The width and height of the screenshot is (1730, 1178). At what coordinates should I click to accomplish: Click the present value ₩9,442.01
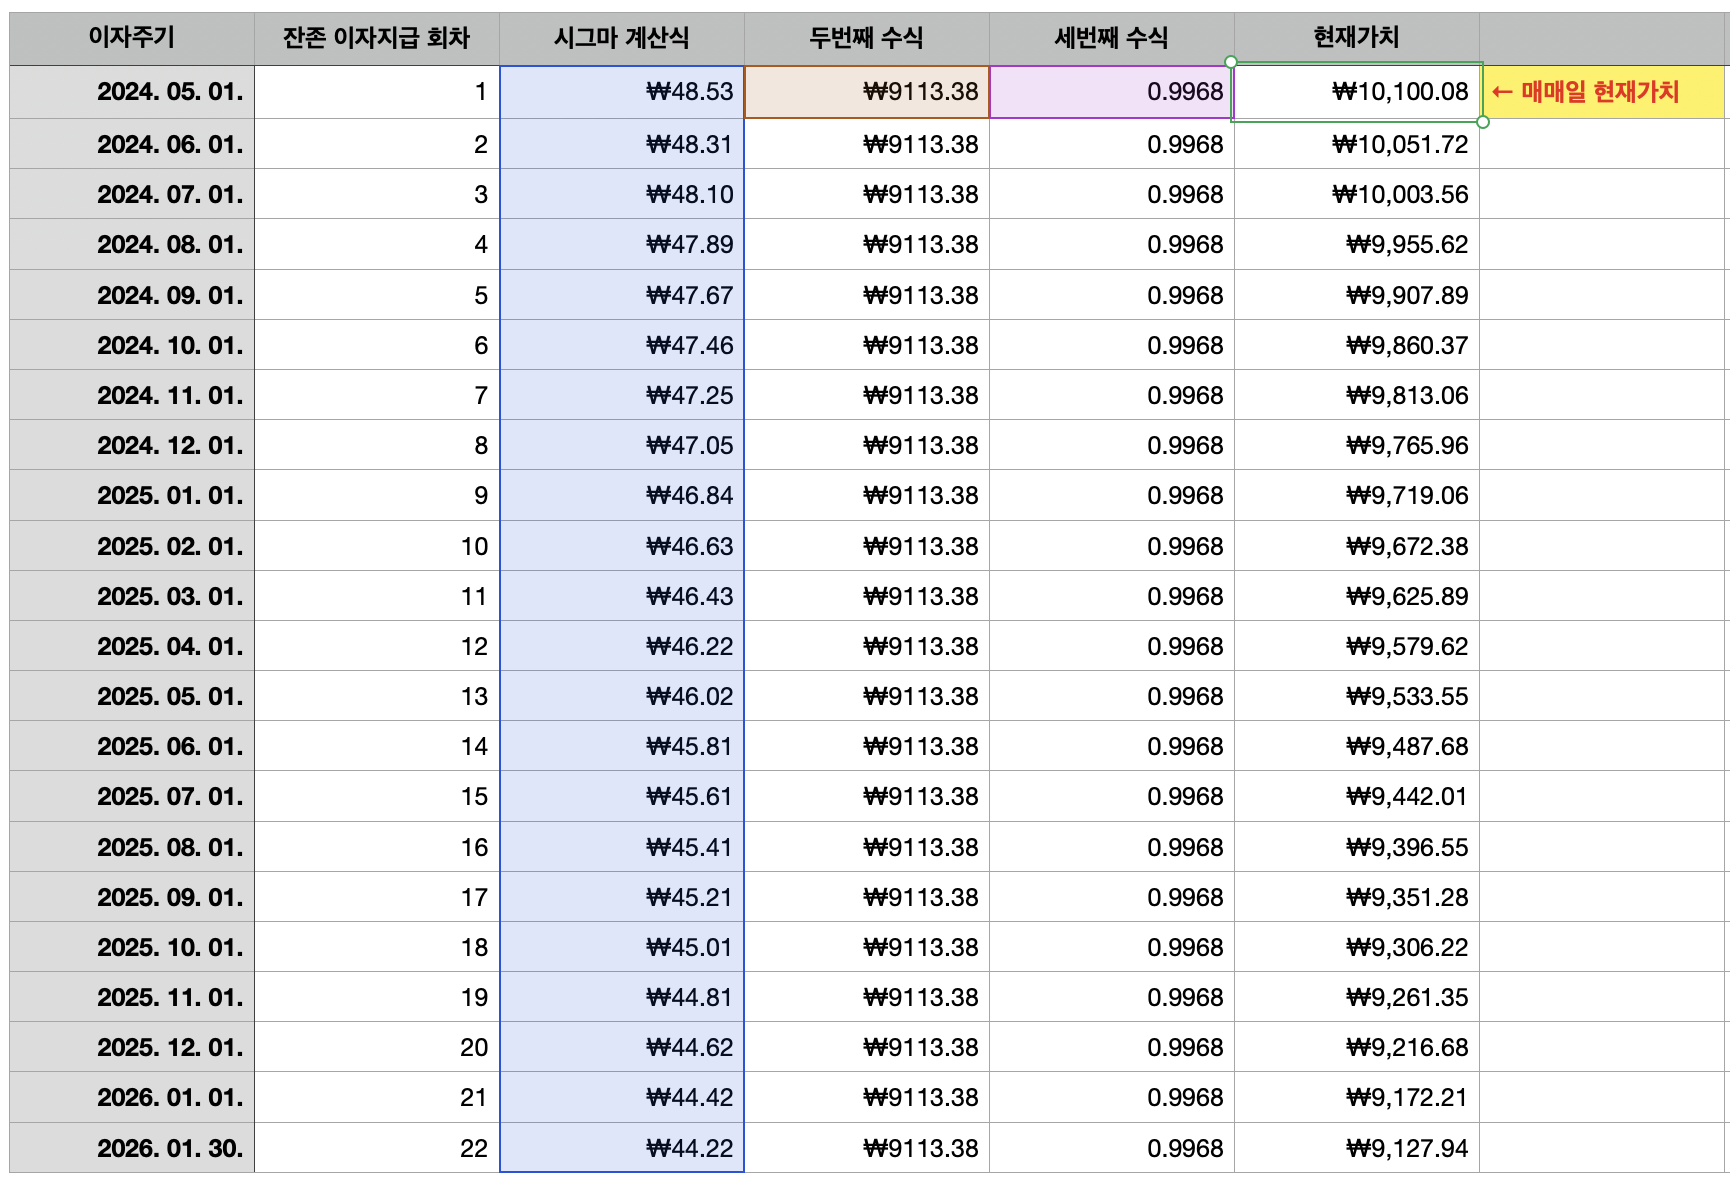(1357, 796)
